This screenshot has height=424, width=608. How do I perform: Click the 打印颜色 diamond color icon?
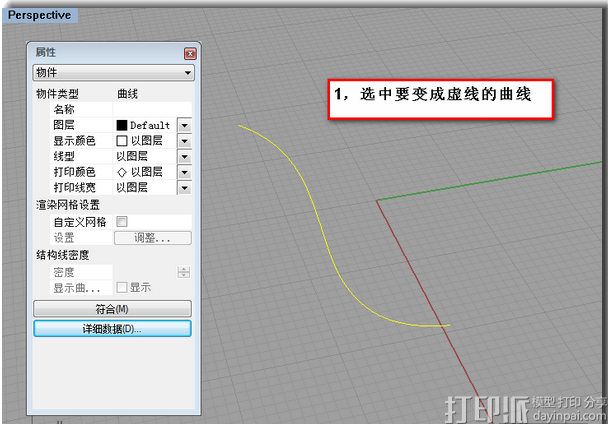point(122,172)
